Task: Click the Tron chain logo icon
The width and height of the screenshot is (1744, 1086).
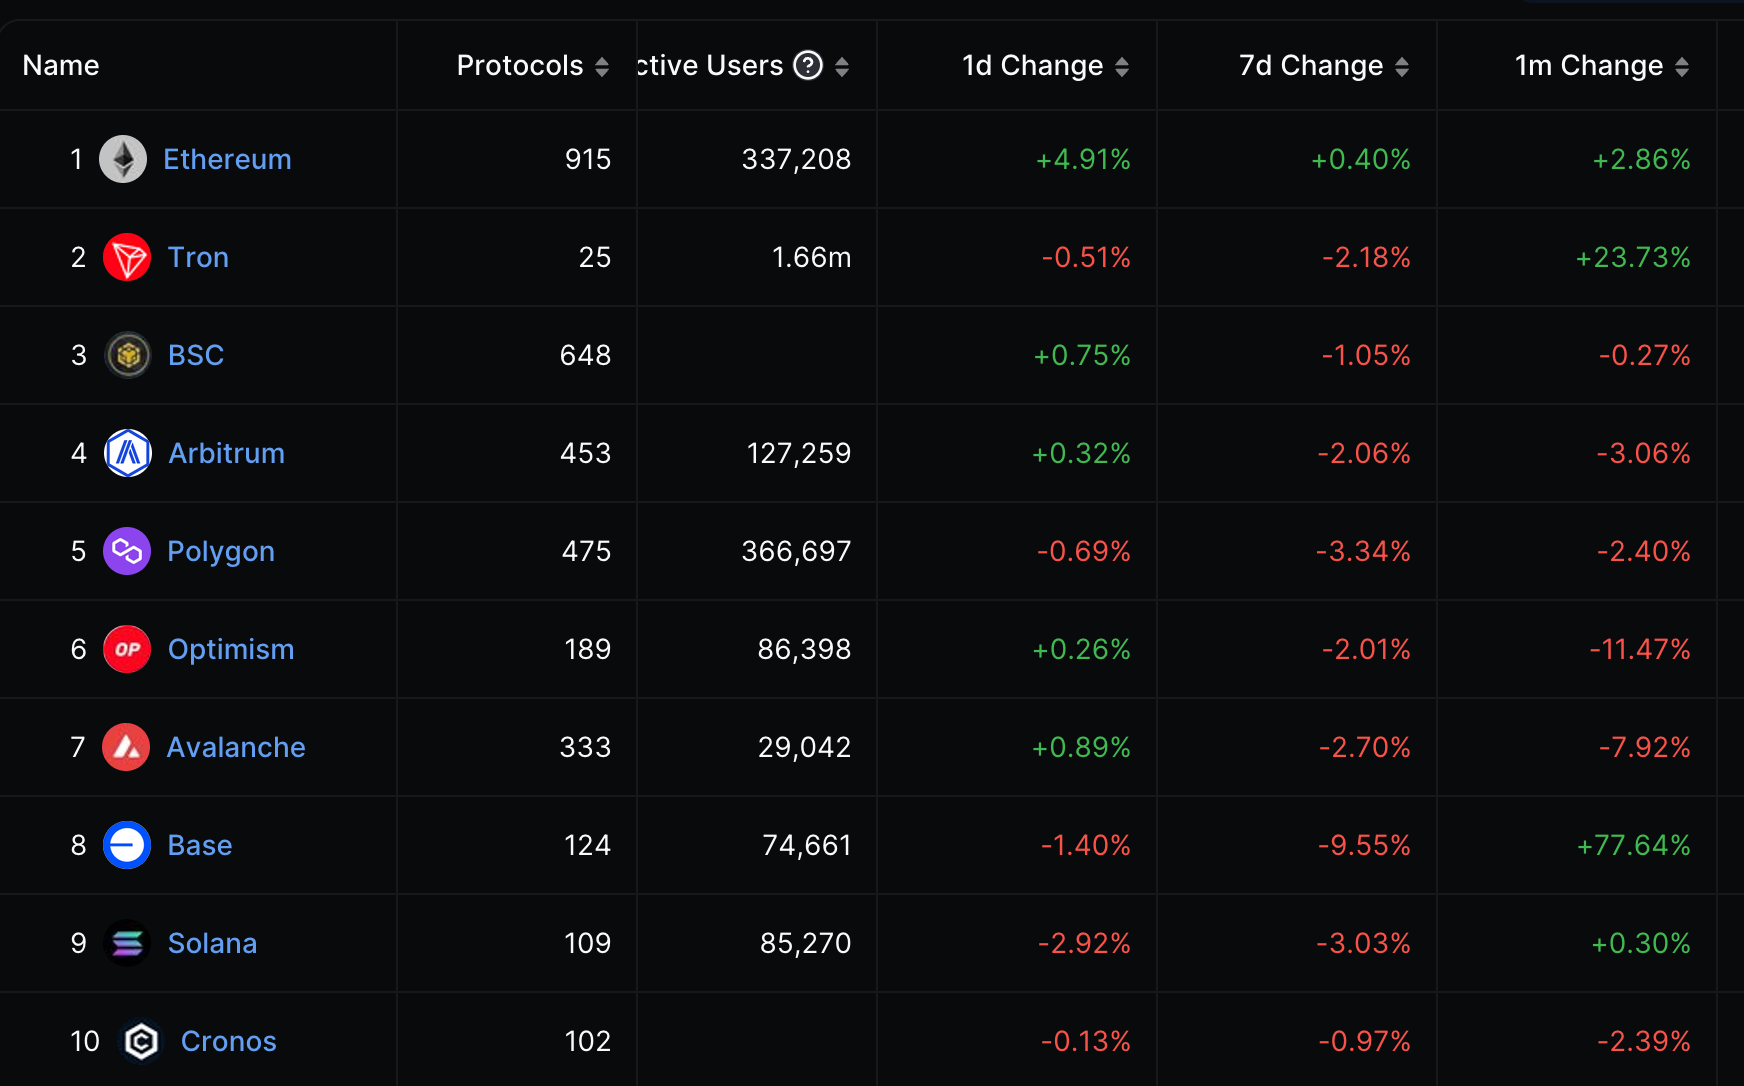Action: coord(127,257)
